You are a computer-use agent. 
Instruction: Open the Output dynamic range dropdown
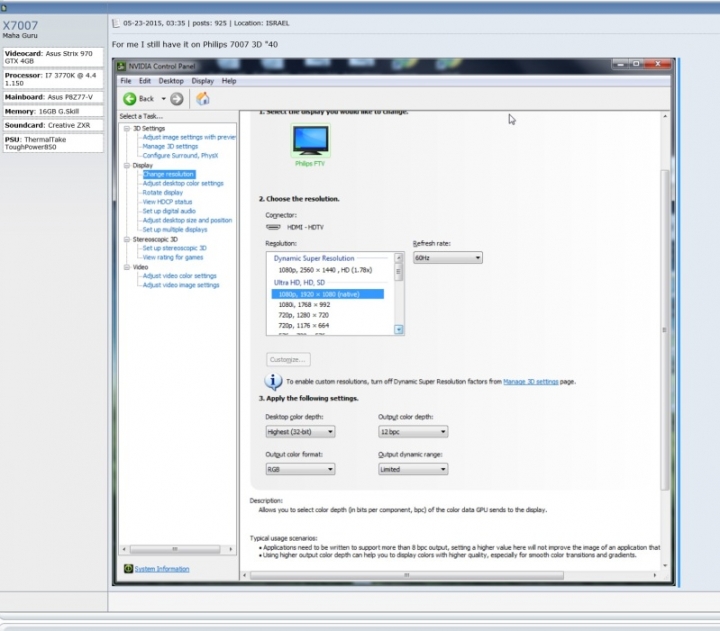coord(413,469)
